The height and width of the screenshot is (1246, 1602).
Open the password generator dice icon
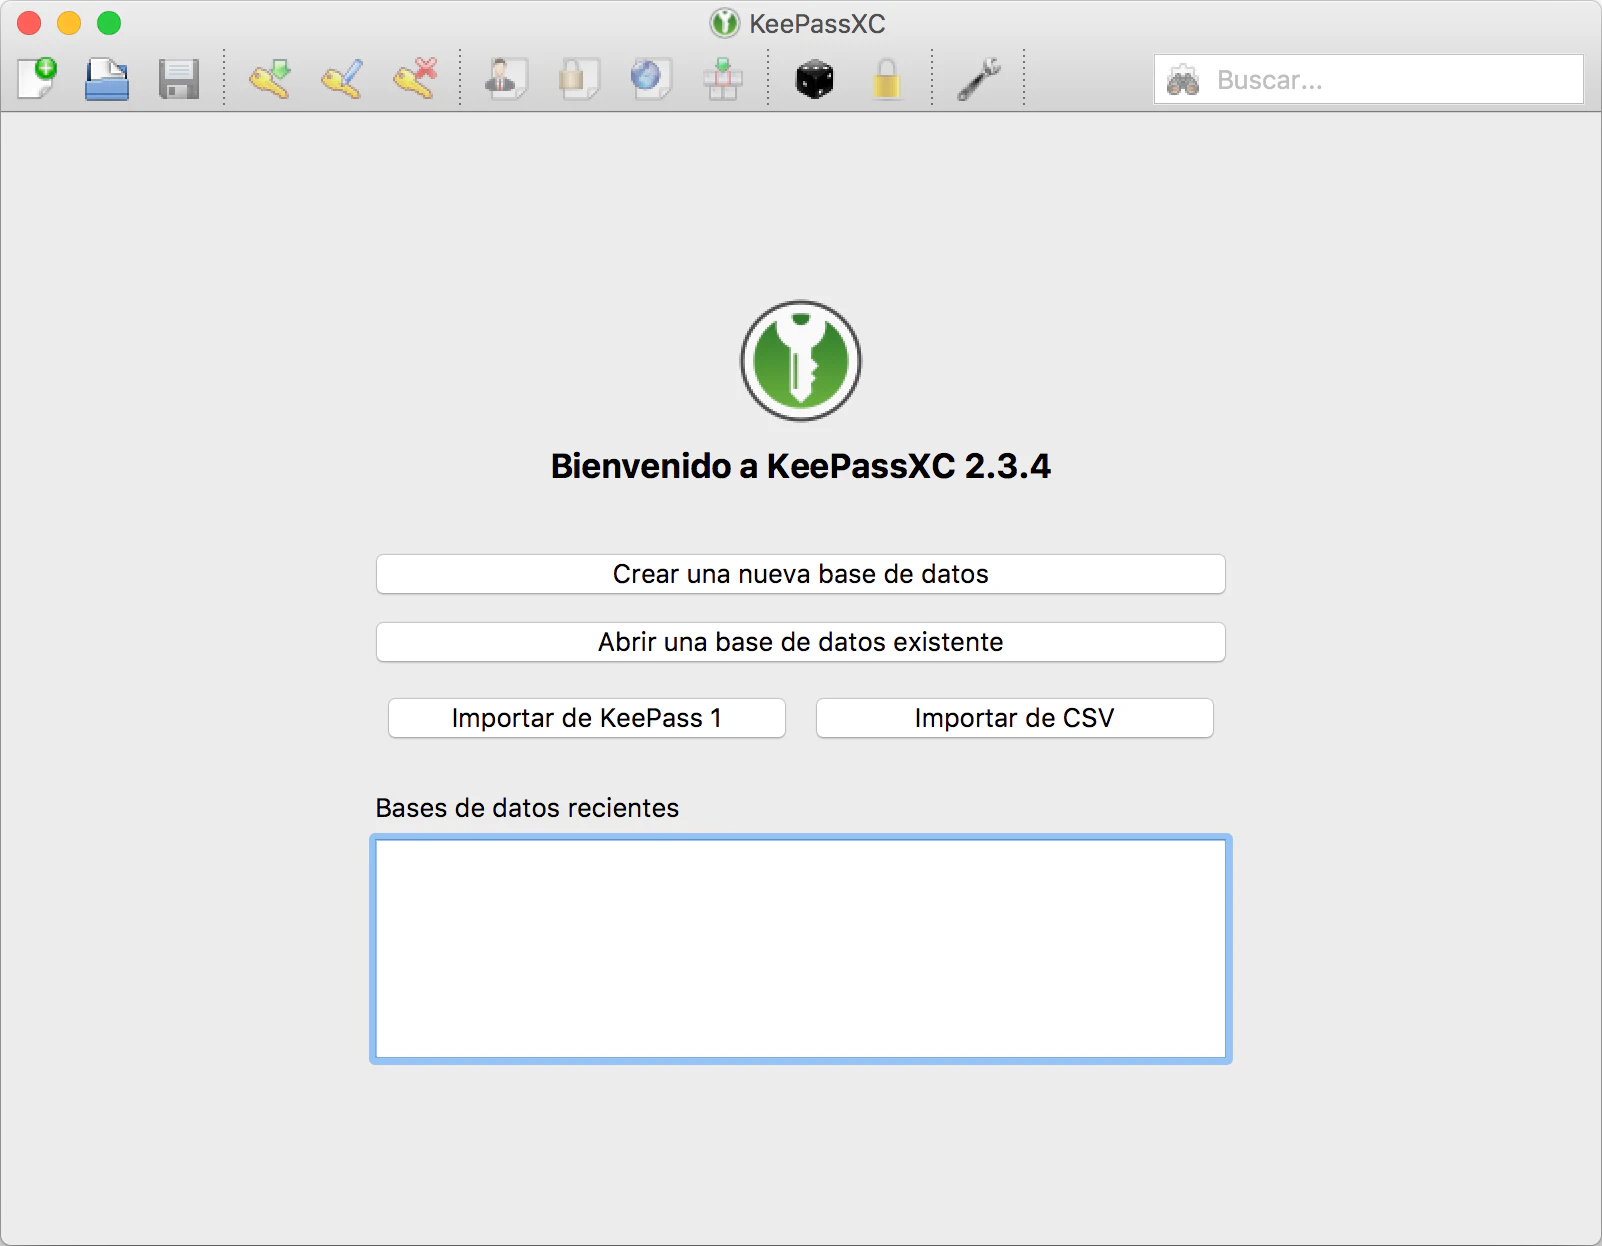point(814,79)
